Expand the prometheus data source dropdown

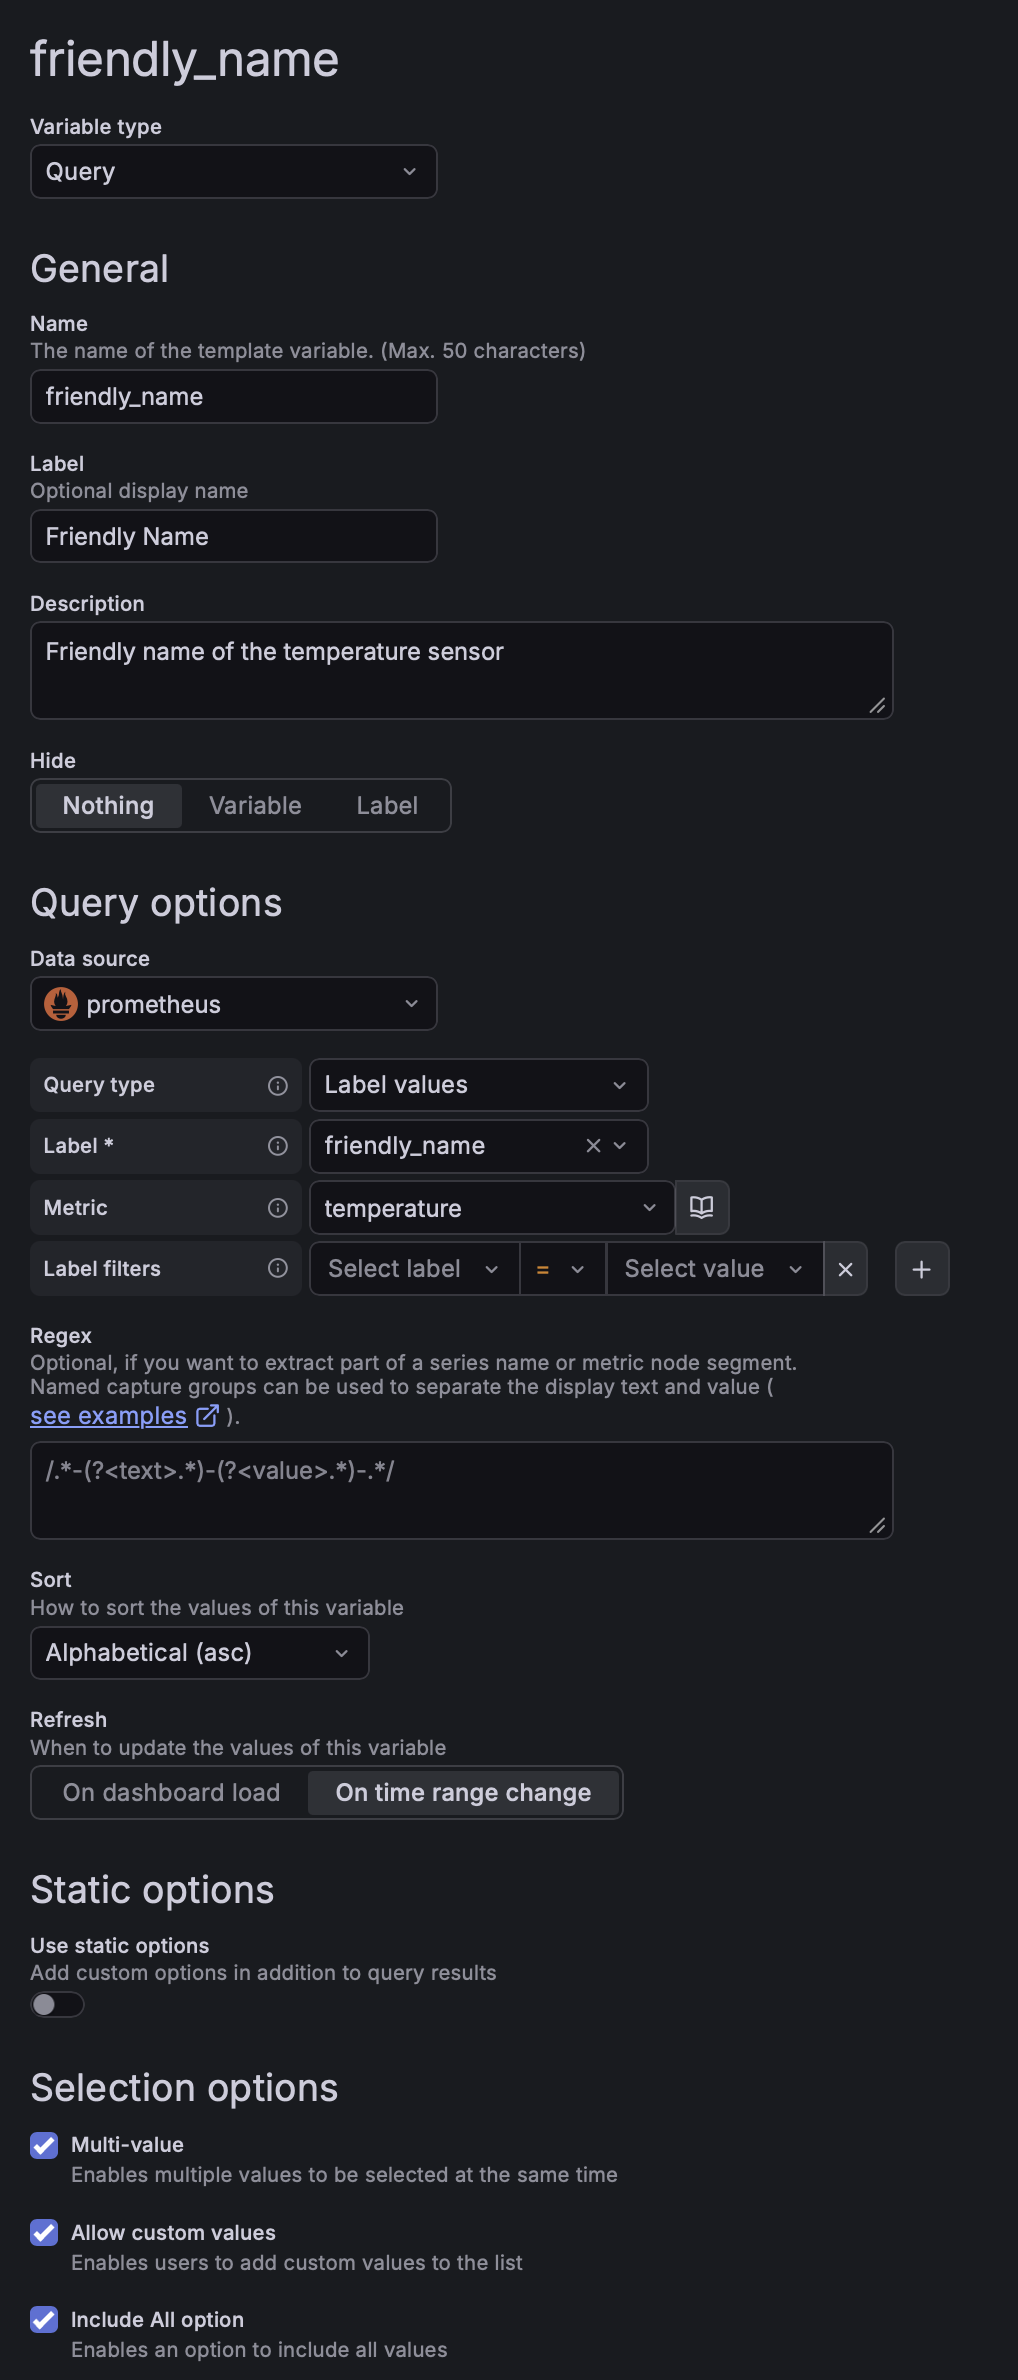click(x=234, y=1004)
